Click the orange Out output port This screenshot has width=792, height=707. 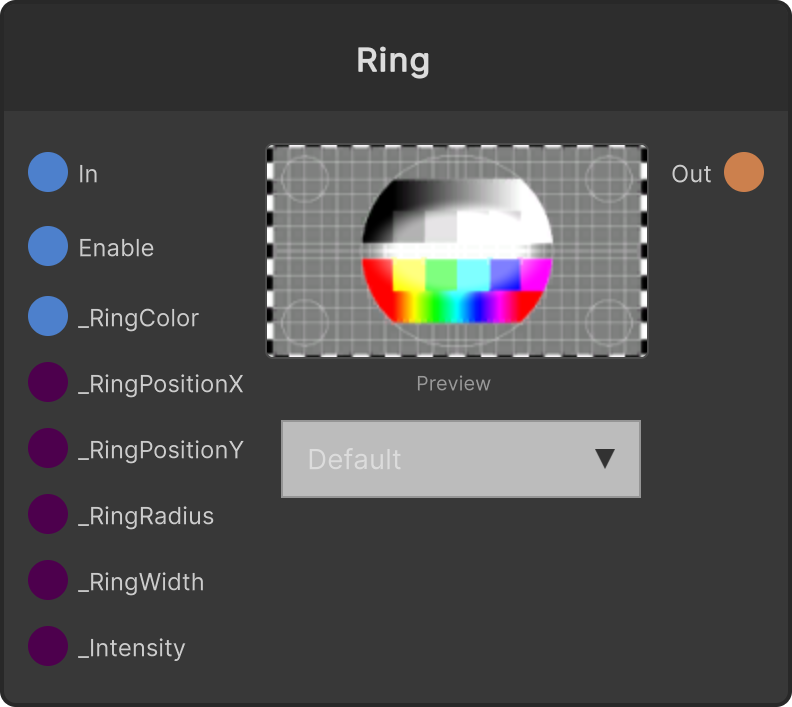click(744, 172)
